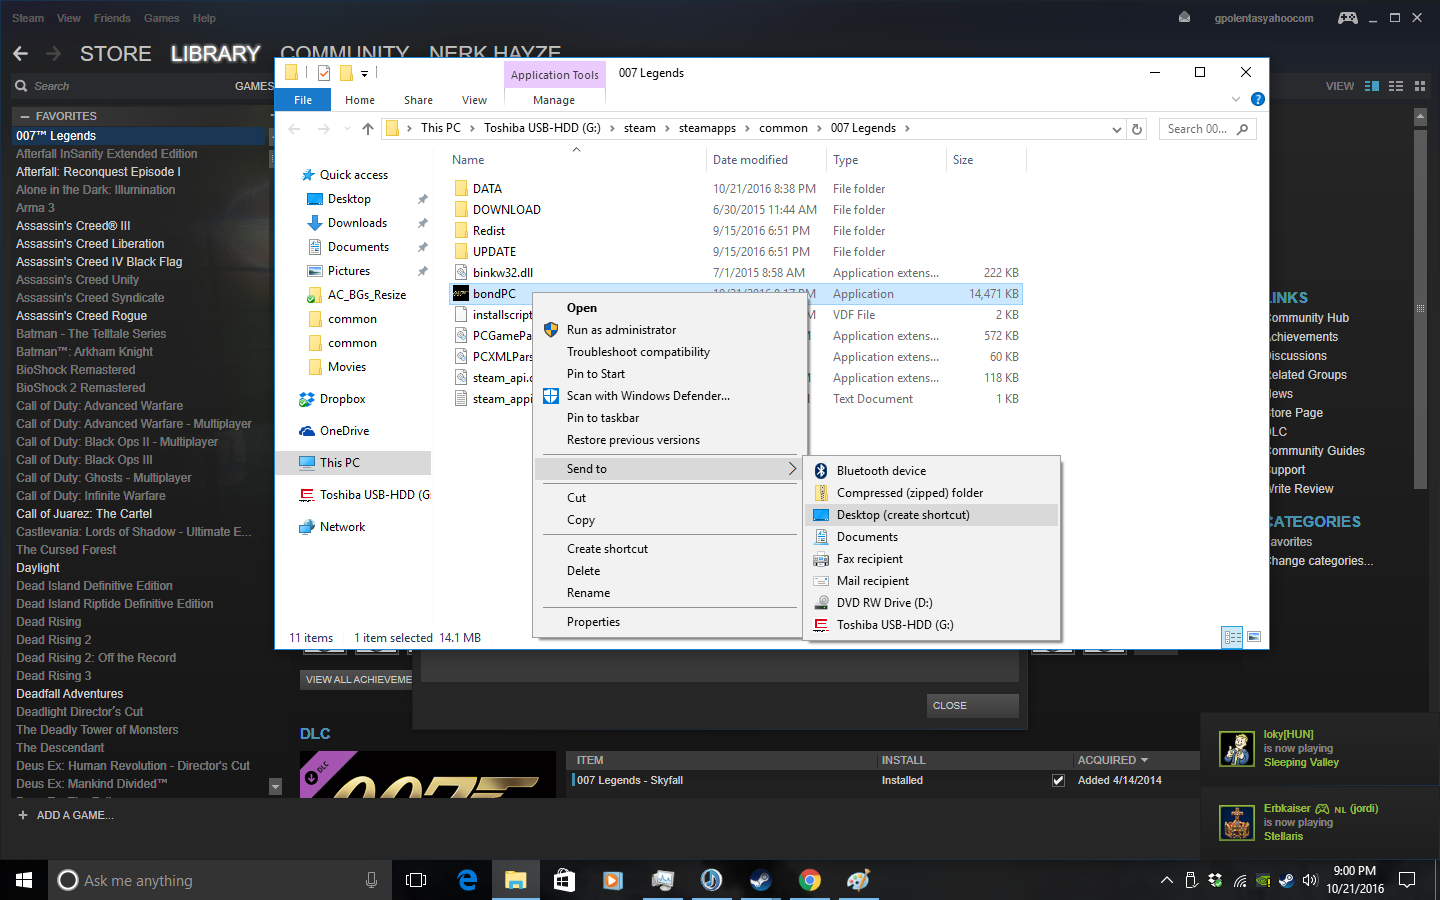Click the Write Review link
The width and height of the screenshot is (1440, 900).
click(1301, 489)
